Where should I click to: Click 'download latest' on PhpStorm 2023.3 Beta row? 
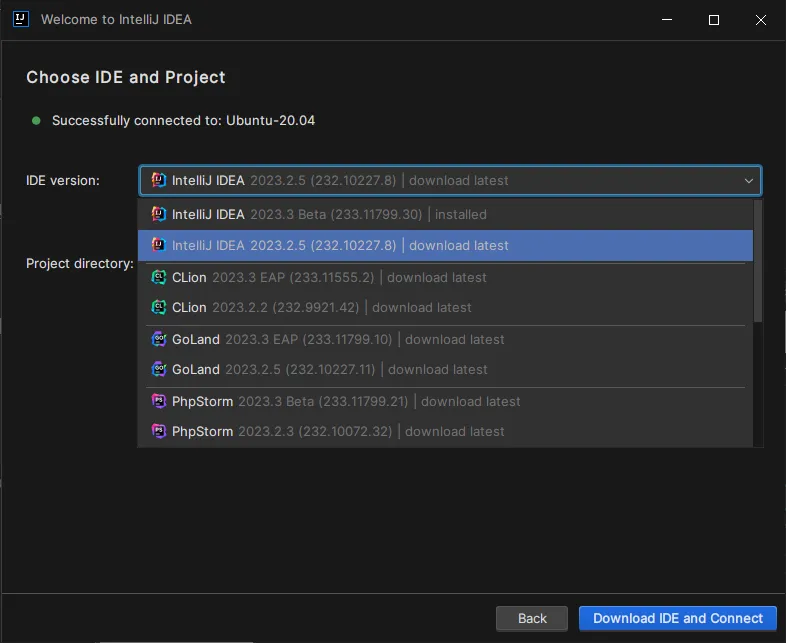coord(471,401)
